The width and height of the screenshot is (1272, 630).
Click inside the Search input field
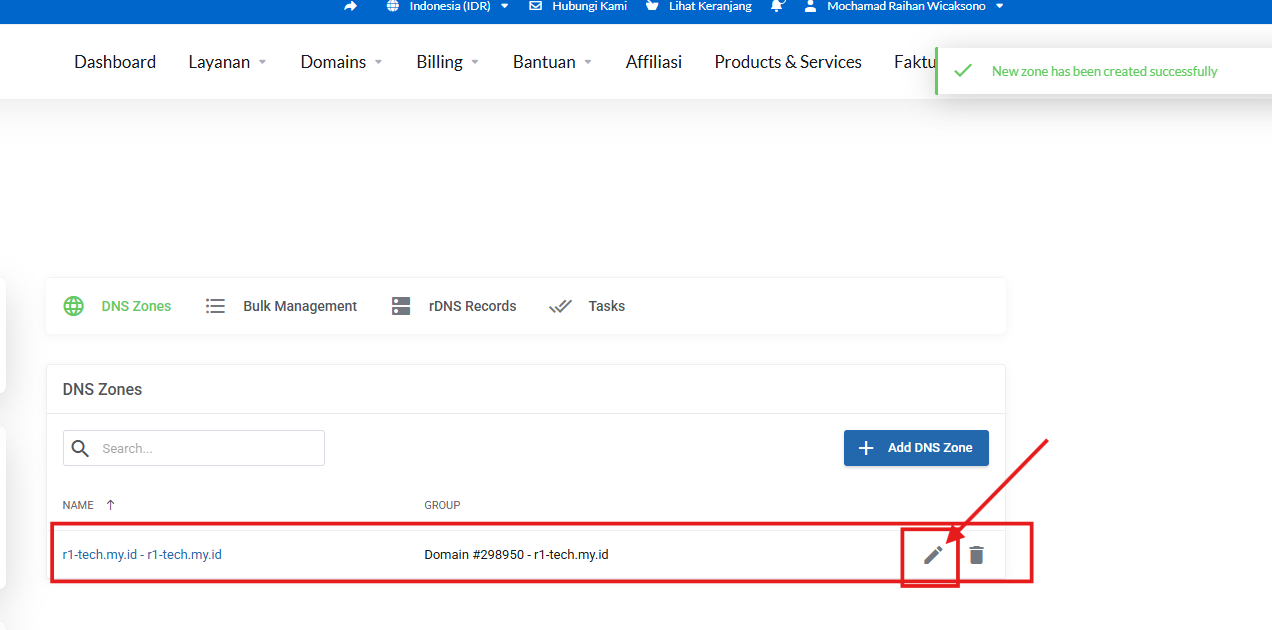(200, 448)
